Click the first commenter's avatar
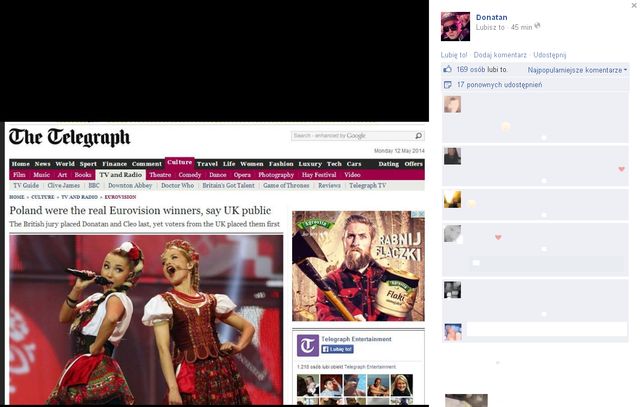 pyautogui.click(x=452, y=105)
